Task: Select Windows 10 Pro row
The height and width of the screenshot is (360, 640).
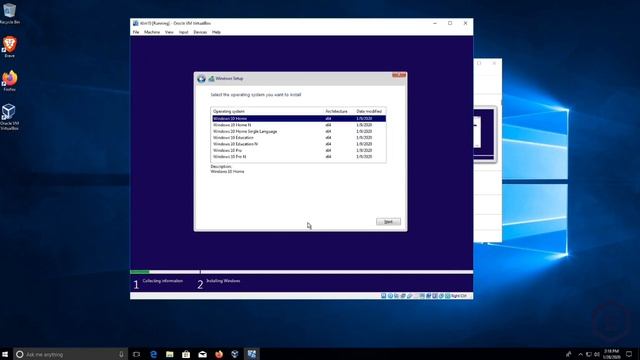Action: pos(299,150)
